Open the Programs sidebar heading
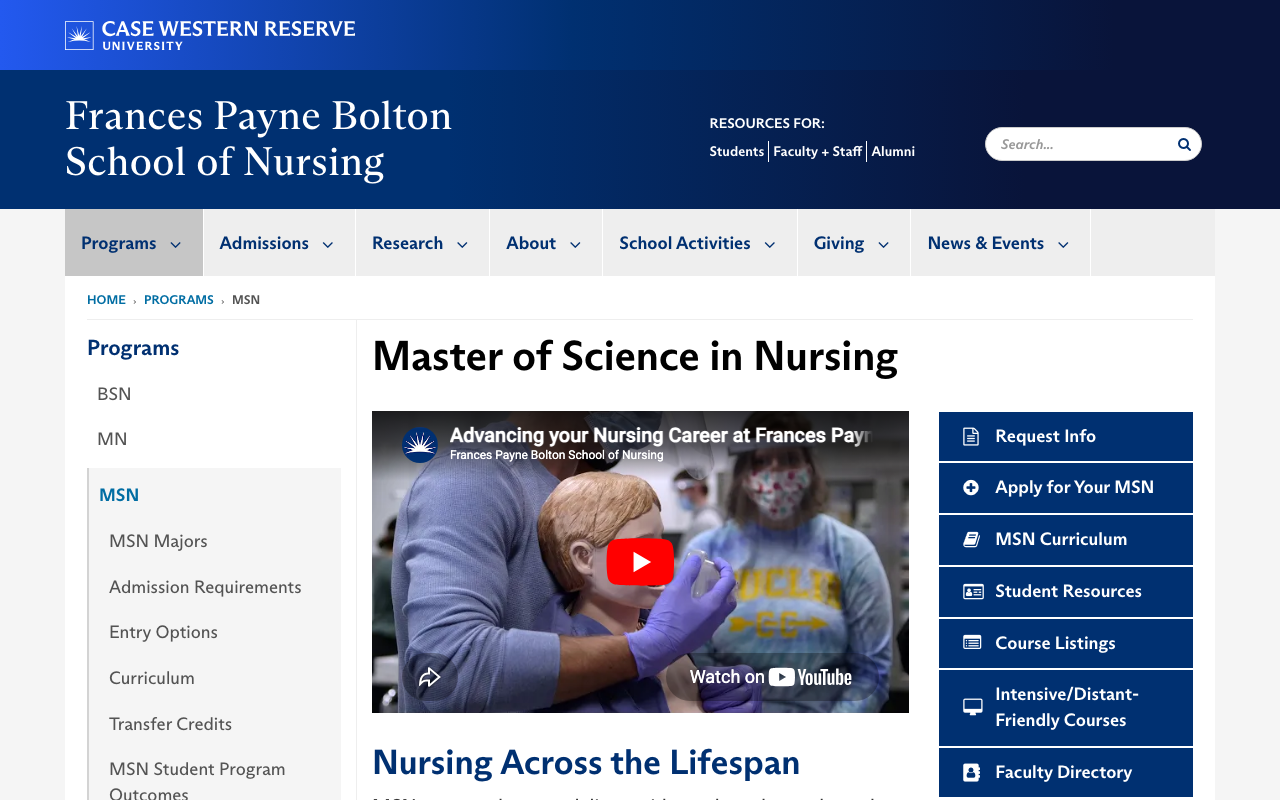Viewport: 1280px width, 800px height. coord(133,348)
